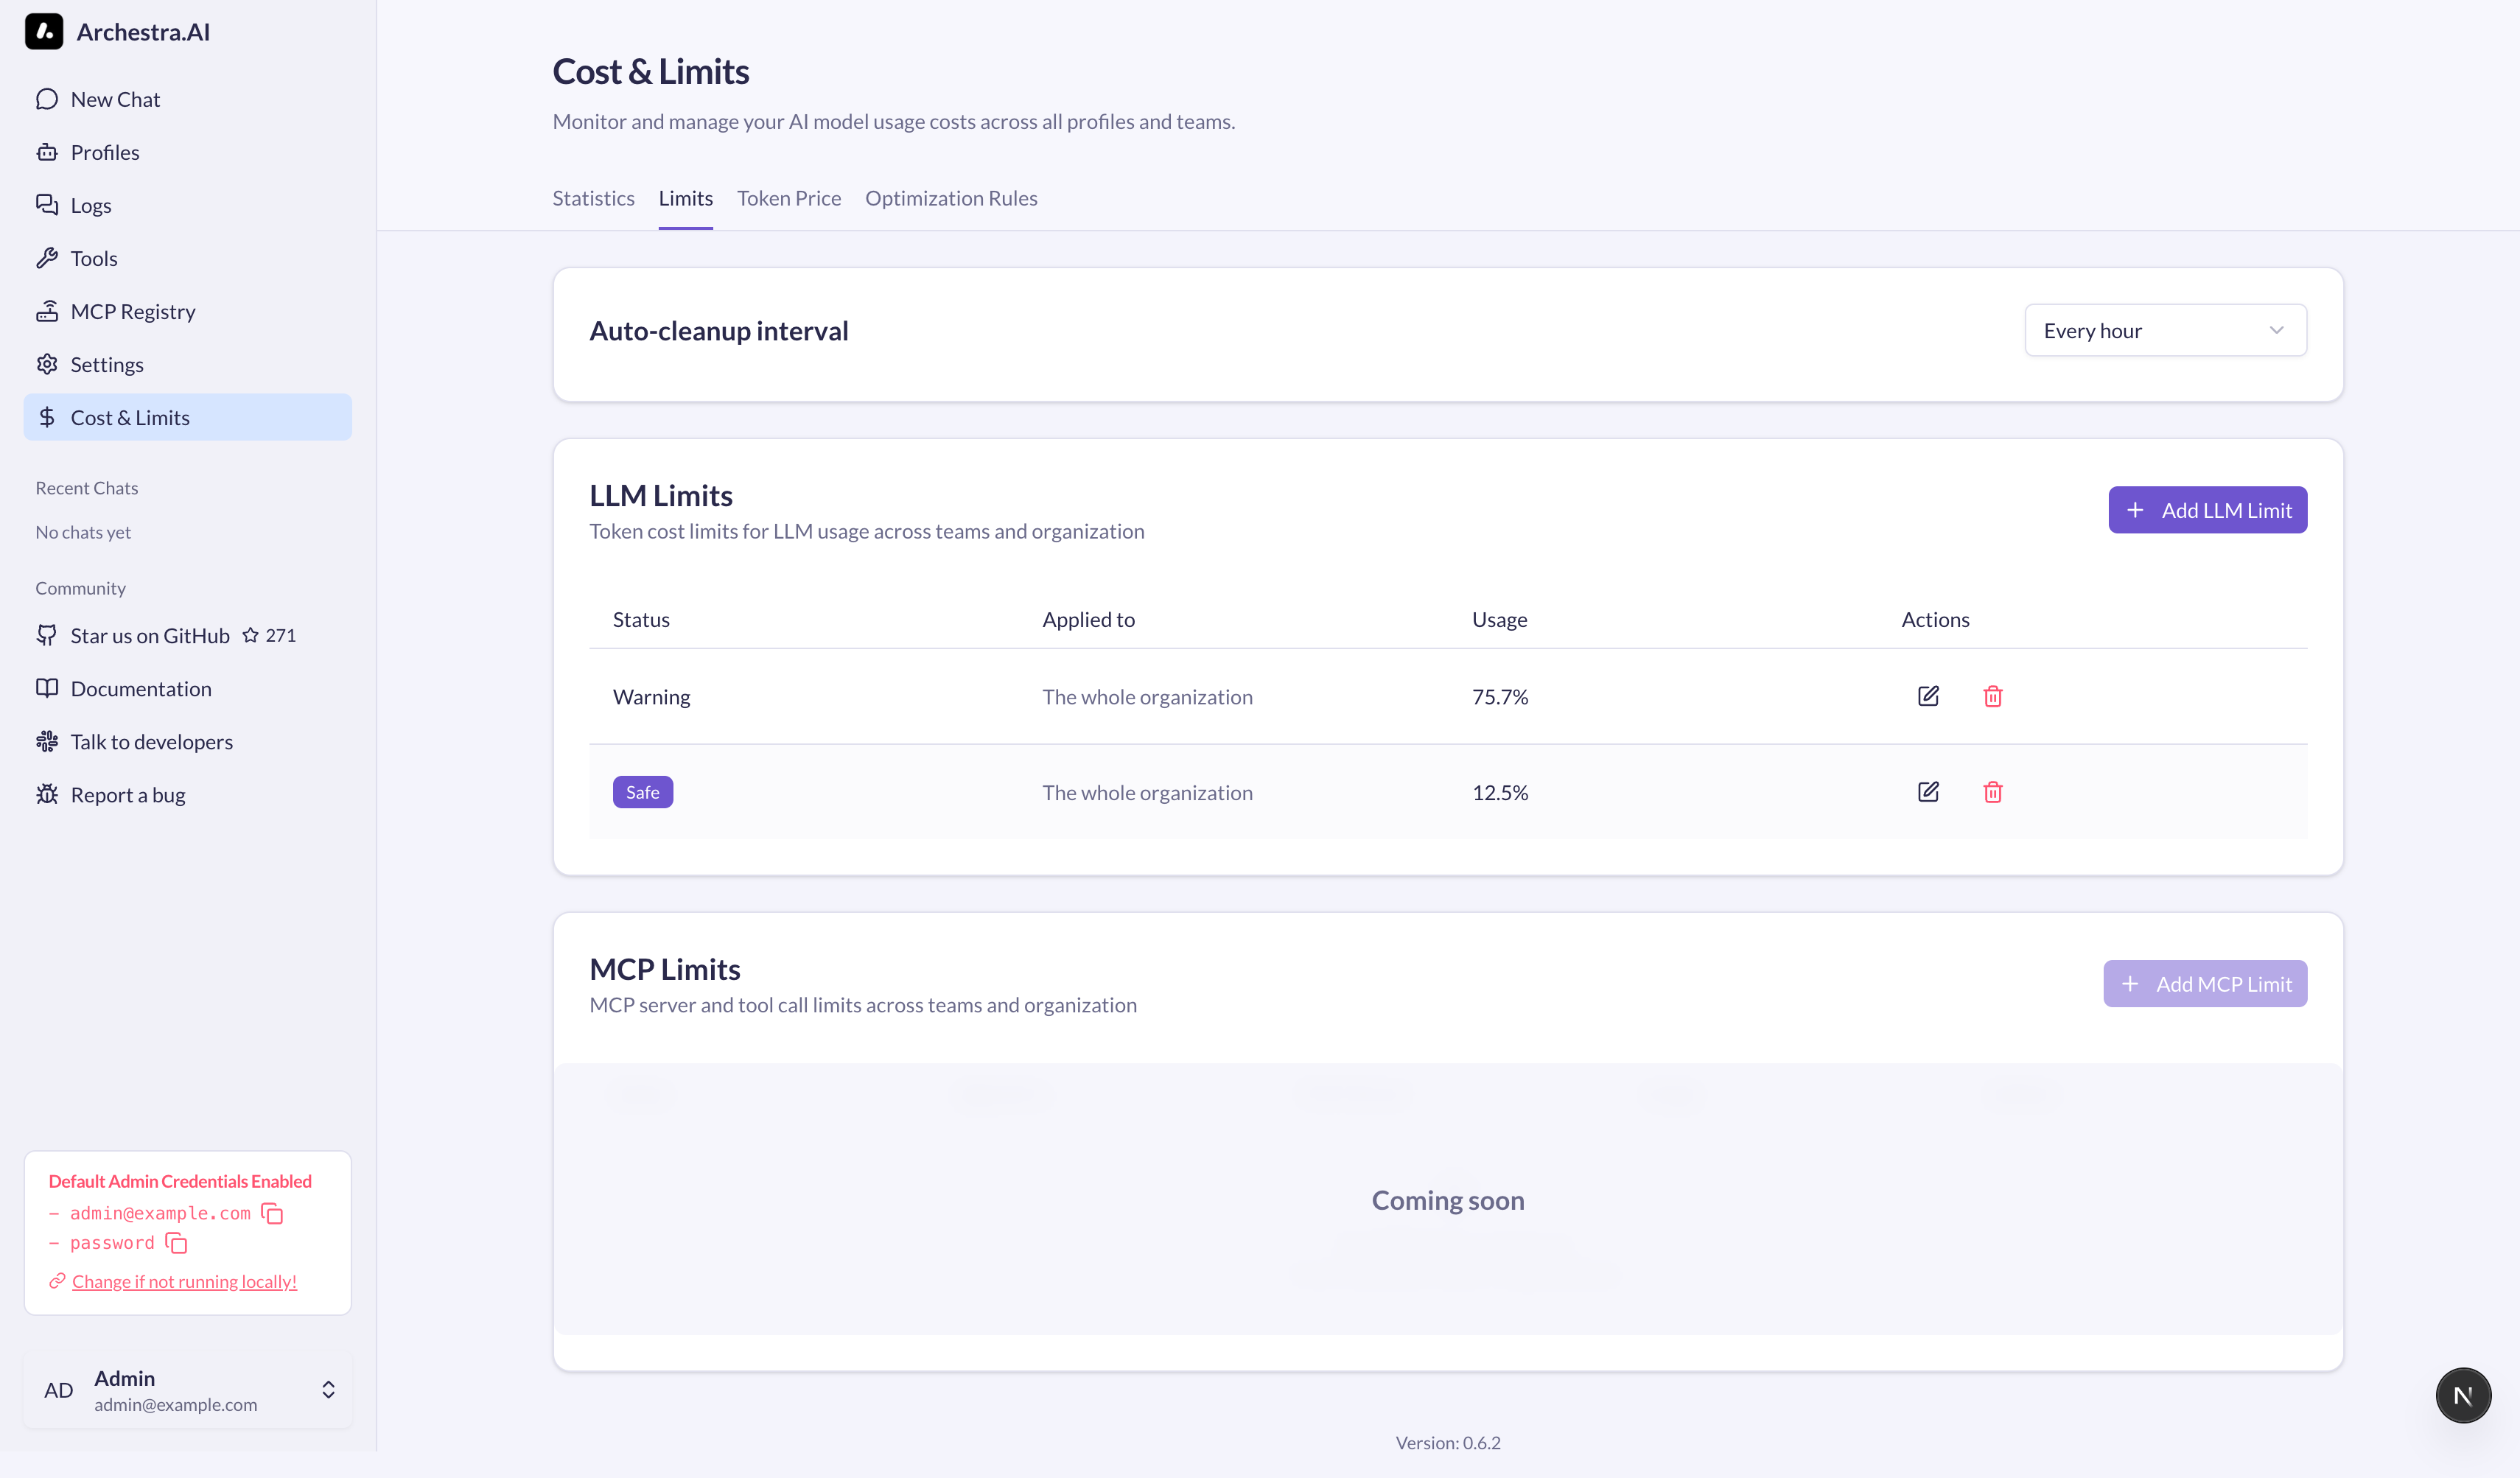2520x1478 pixels.
Task: Open the MCP Registry
Action: coord(133,310)
